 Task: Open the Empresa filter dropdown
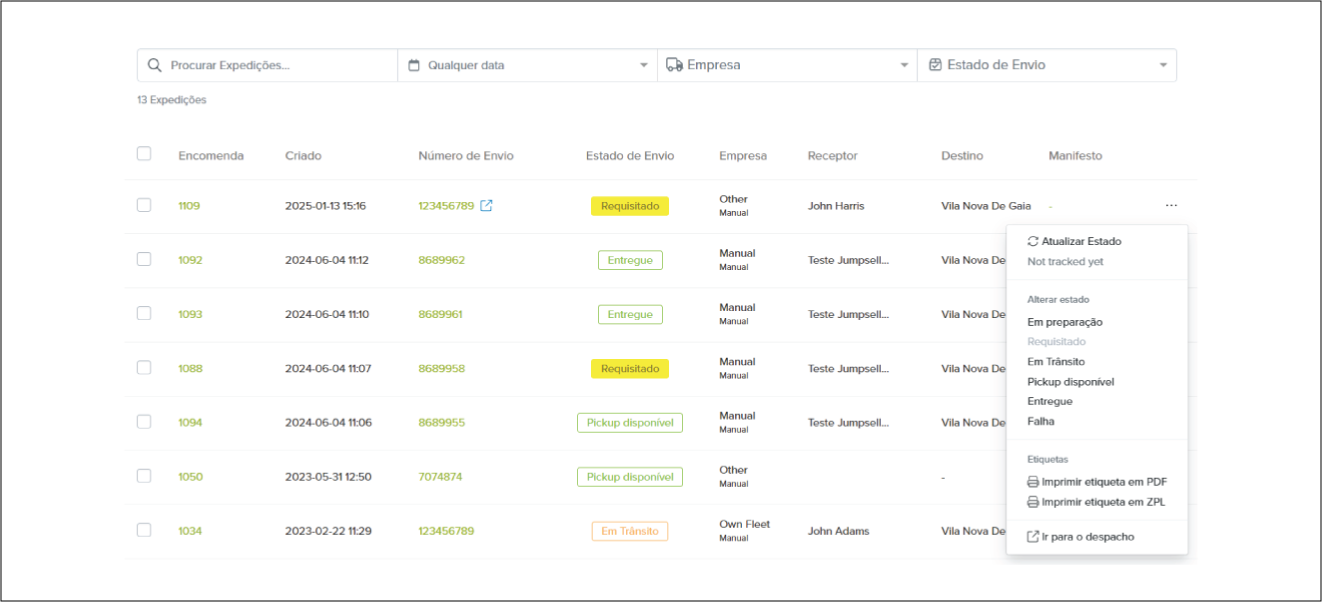(903, 66)
